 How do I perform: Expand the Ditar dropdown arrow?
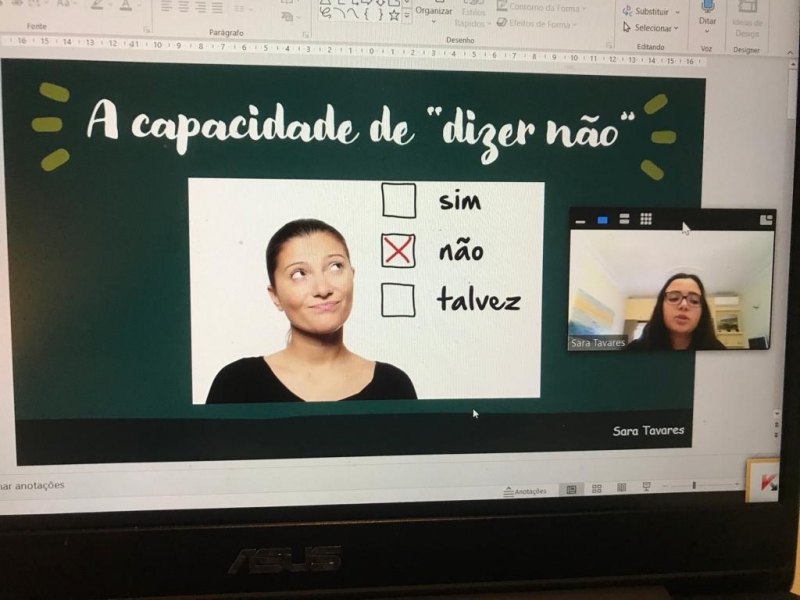707,31
